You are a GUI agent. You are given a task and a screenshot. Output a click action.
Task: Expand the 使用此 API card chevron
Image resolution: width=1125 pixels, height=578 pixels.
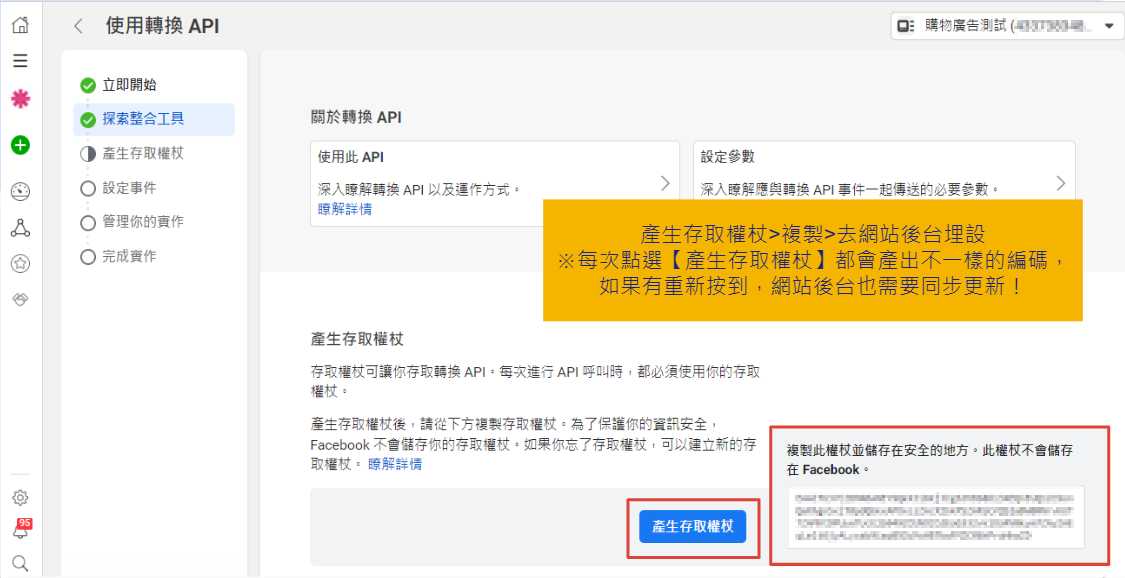pos(665,183)
